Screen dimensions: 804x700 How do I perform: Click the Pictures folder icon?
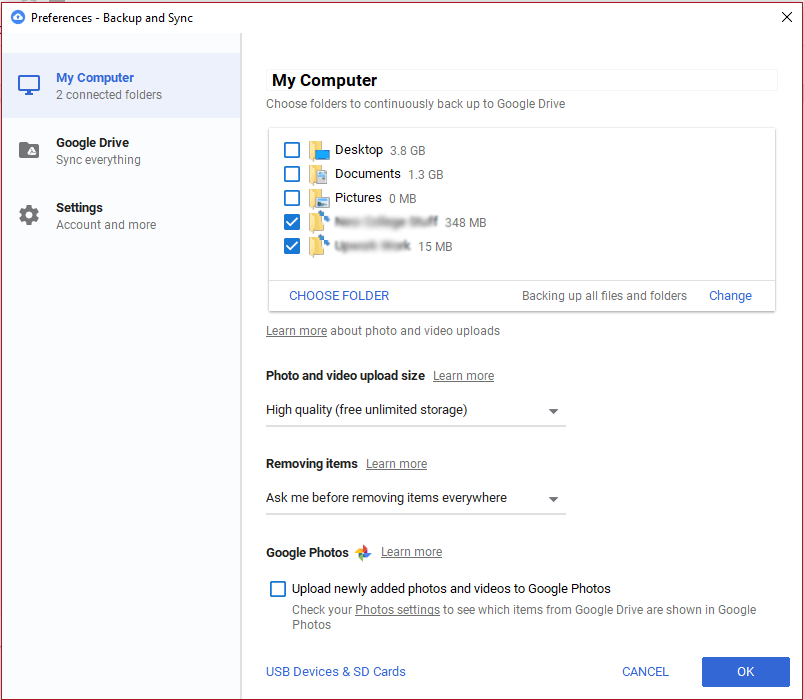coord(319,197)
